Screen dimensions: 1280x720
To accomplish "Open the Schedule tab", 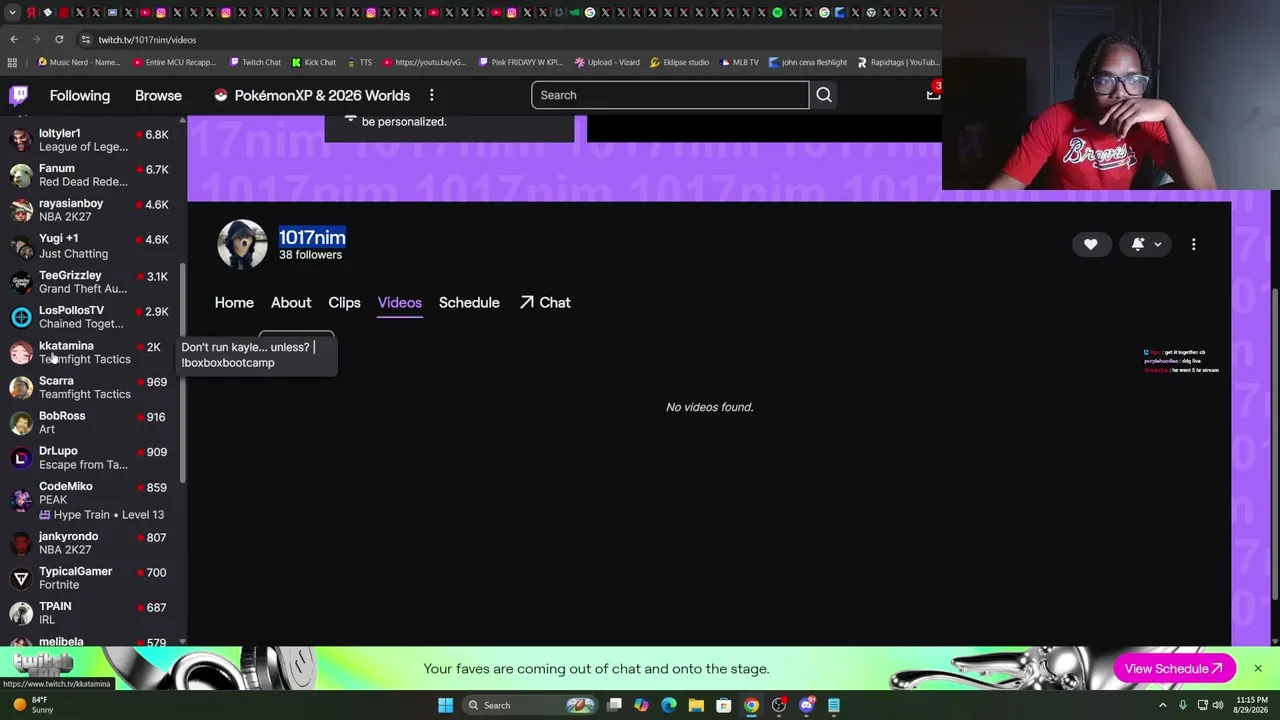I will click(469, 302).
